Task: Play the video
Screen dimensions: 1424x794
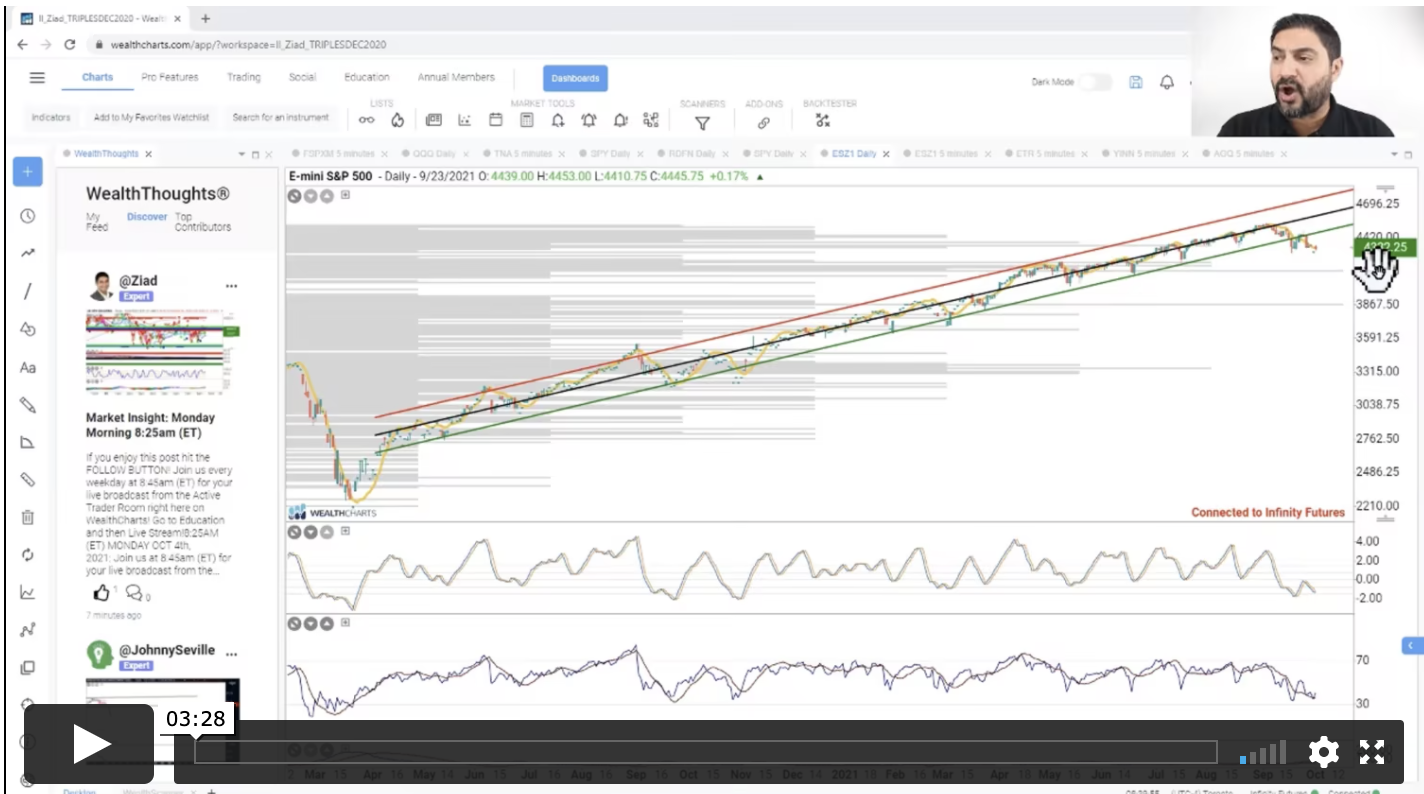Action: click(x=89, y=744)
